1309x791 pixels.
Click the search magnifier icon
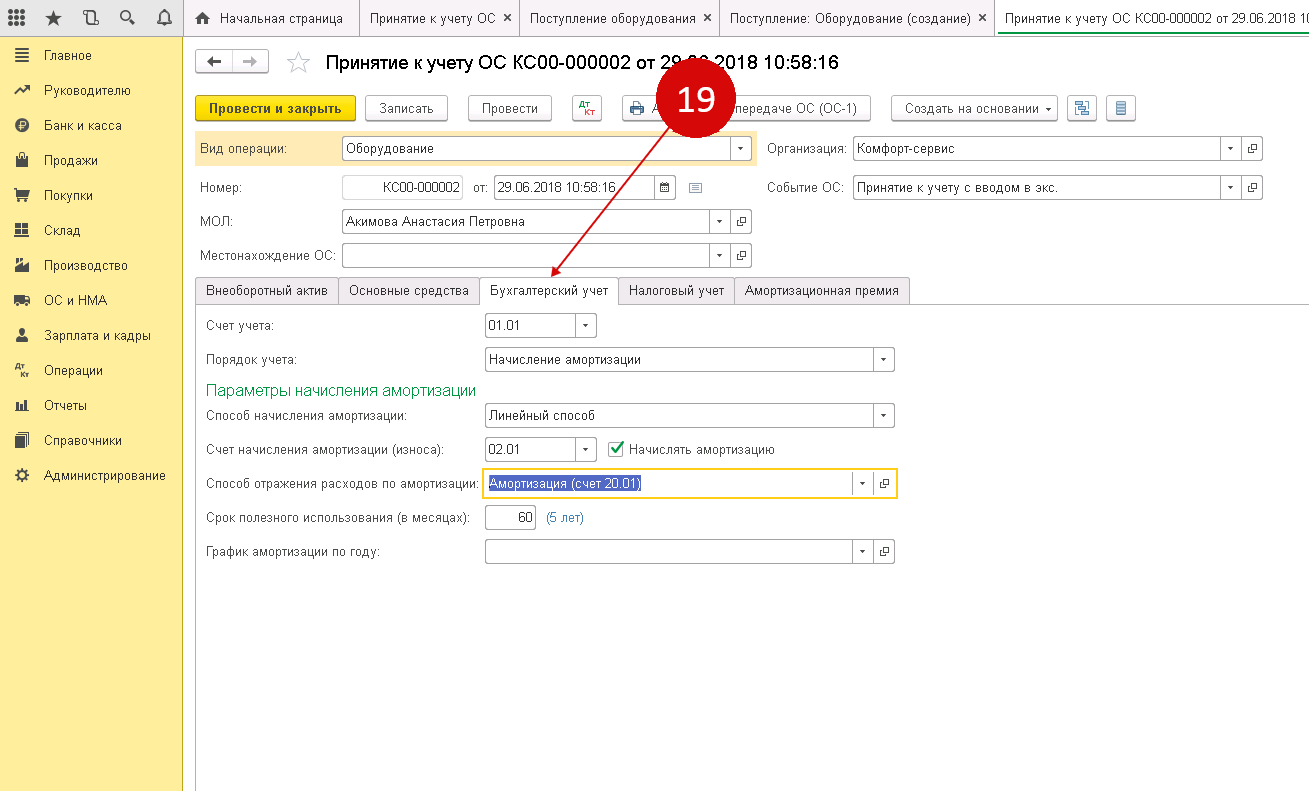click(127, 18)
